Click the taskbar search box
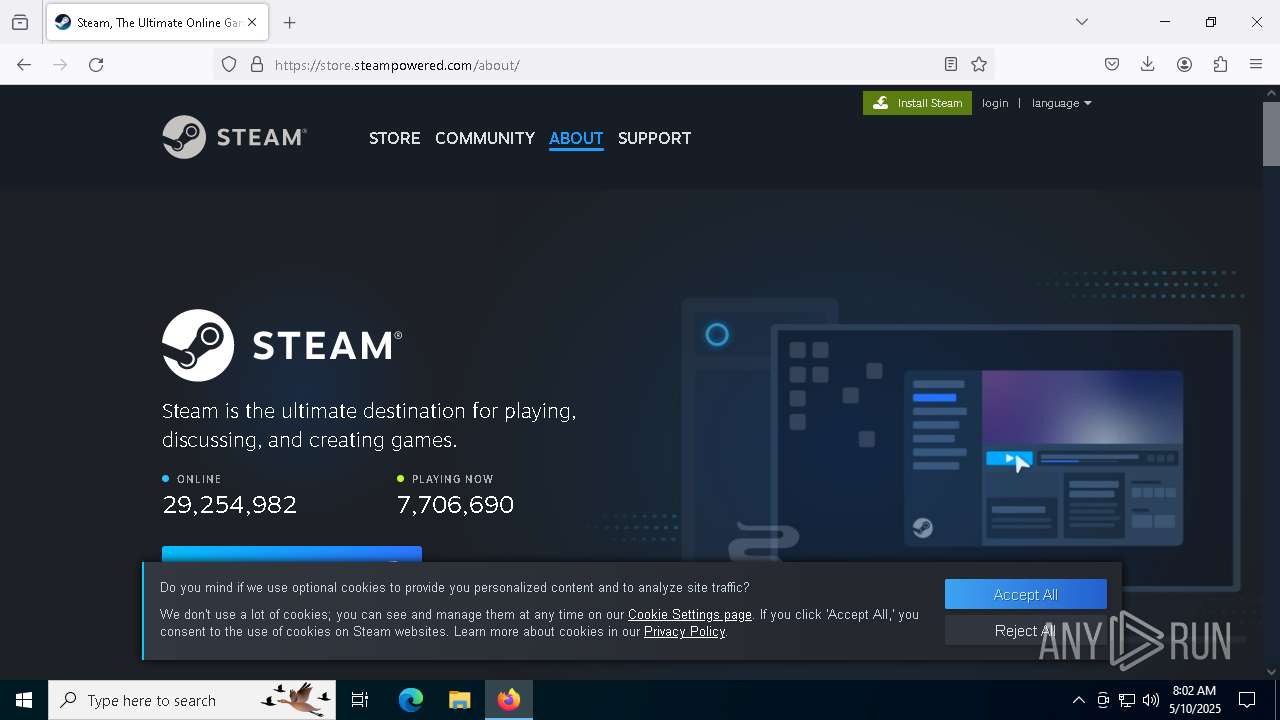Image resolution: width=1280 pixels, height=720 pixels. 192,700
